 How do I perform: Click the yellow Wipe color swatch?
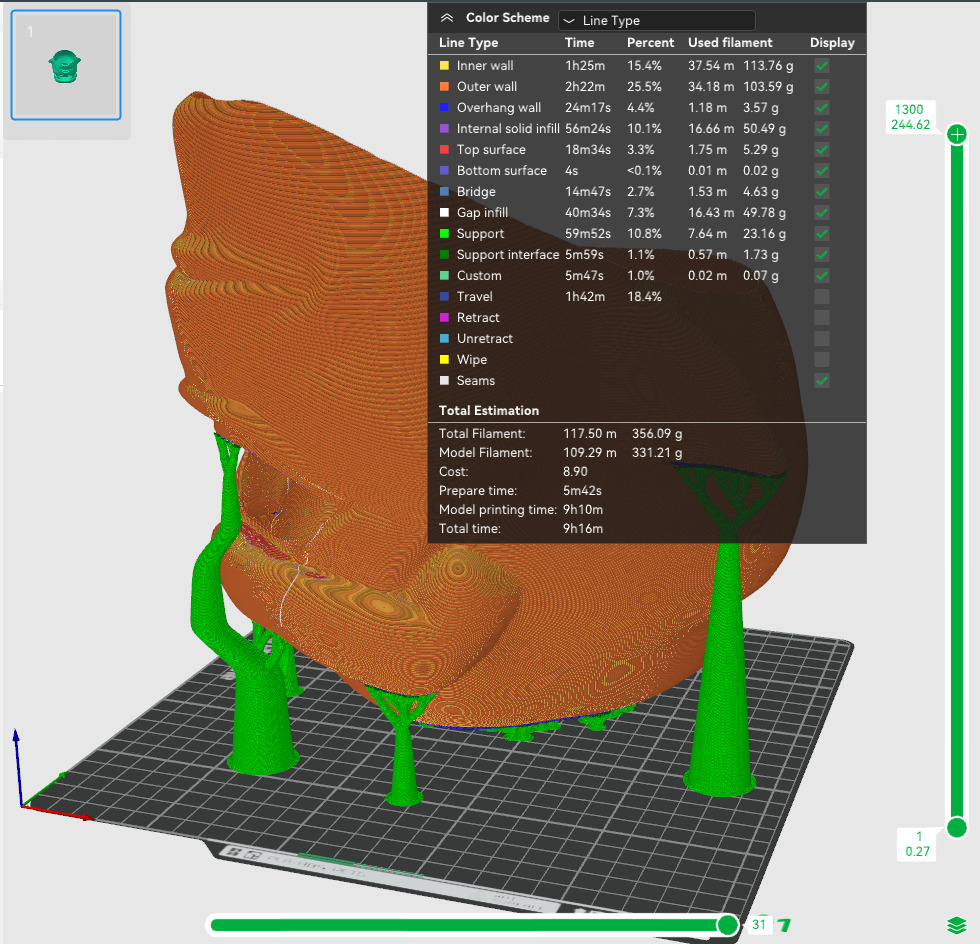point(444,359)
